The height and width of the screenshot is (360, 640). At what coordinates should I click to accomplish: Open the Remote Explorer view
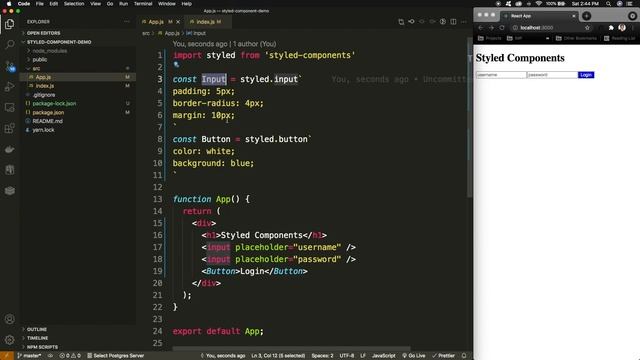coord(9,108)
